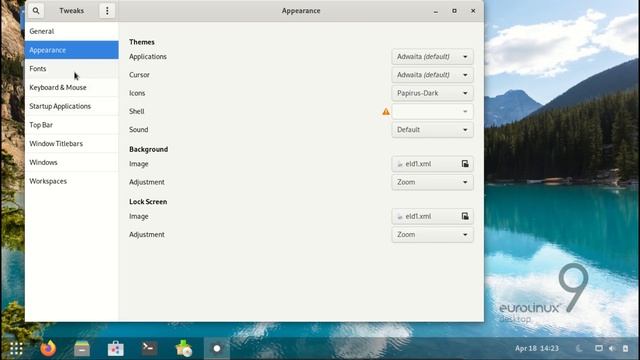Toggle night light moon icon in tray
Screen dimensions: 640x360
click(579, 349)
